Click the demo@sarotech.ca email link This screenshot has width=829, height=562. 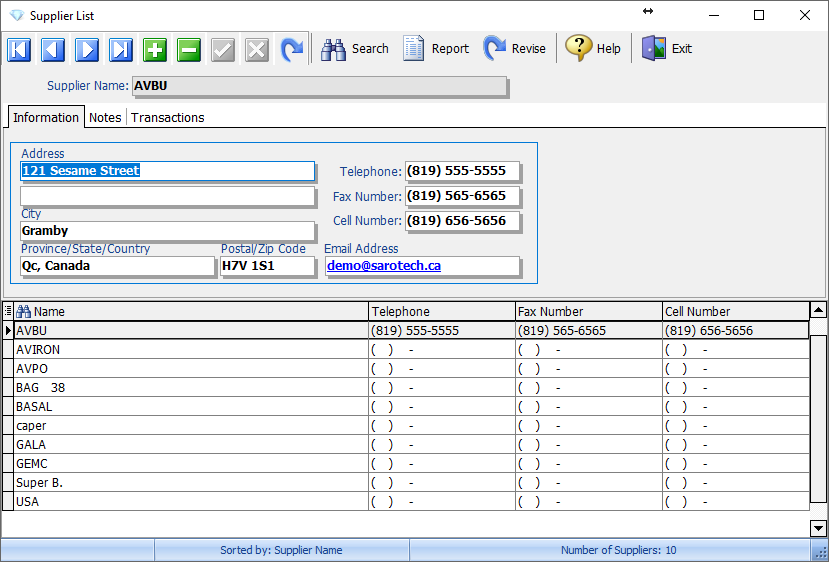click(384, 266)
